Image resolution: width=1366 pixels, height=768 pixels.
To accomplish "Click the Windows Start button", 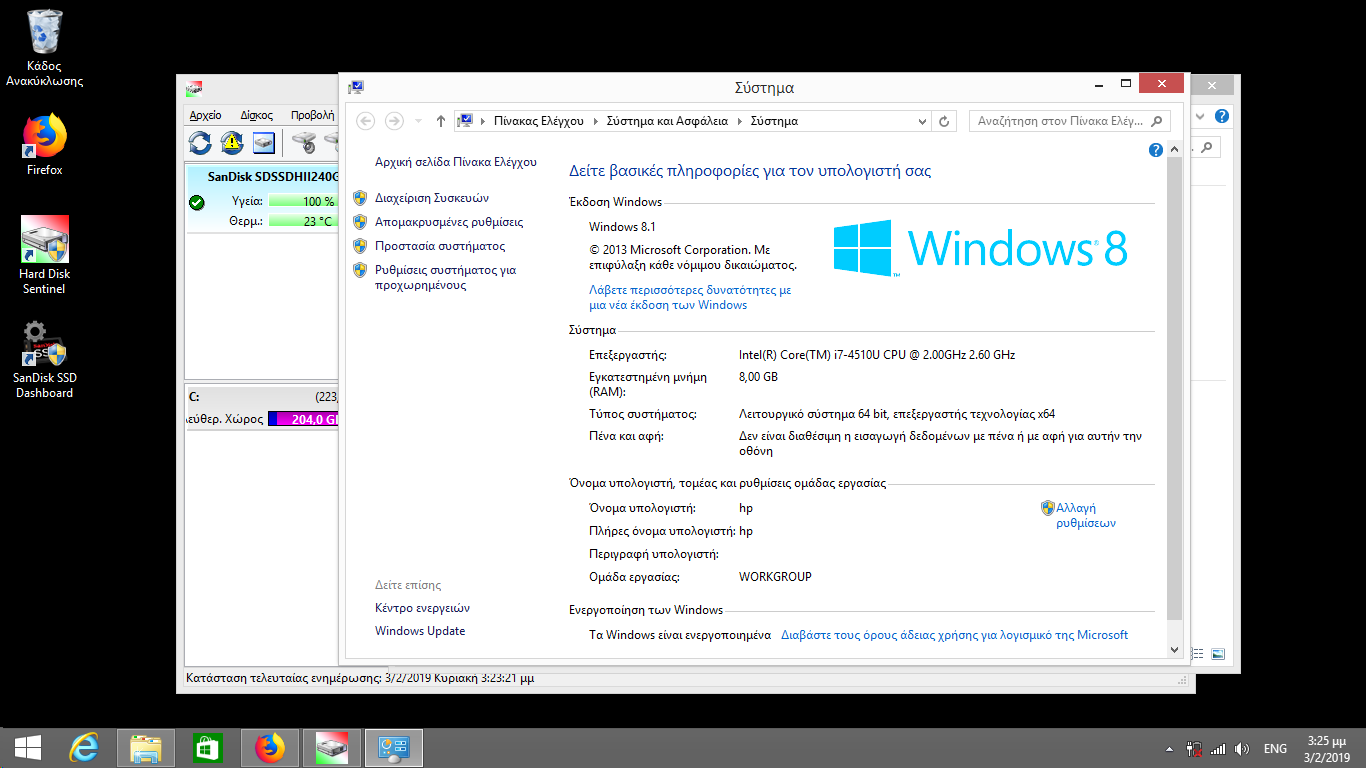I will pyautogui.click(x=28, y=747).
